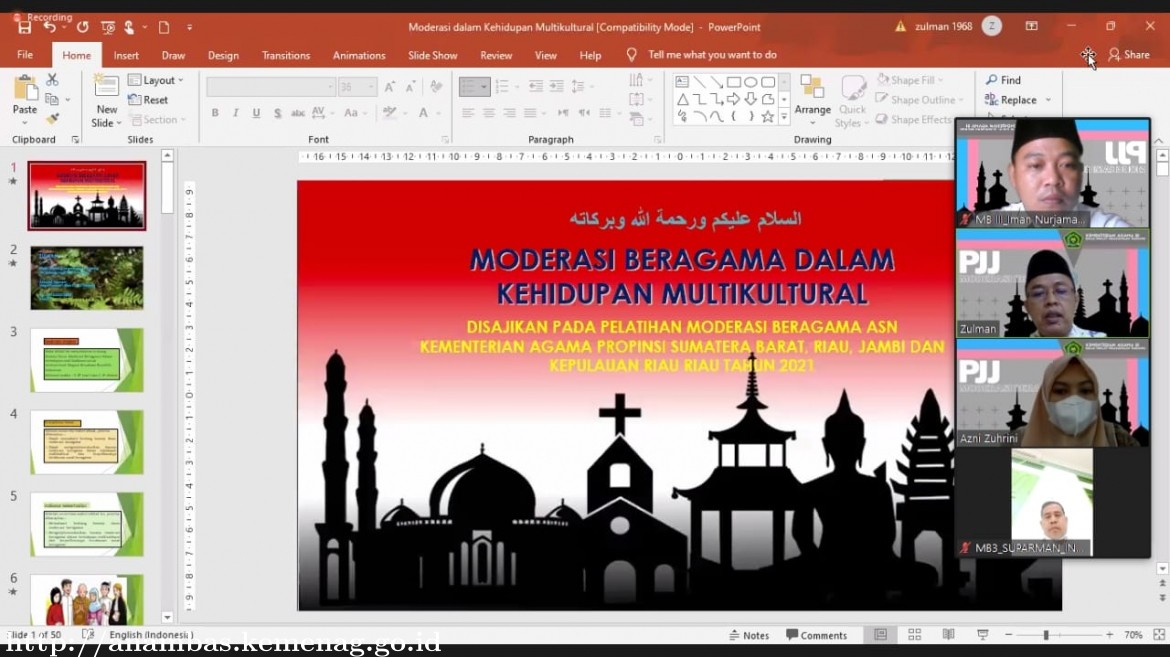The image size is (1170, 657).
Task: Insert a New Slide
Action: click(106, 88)
